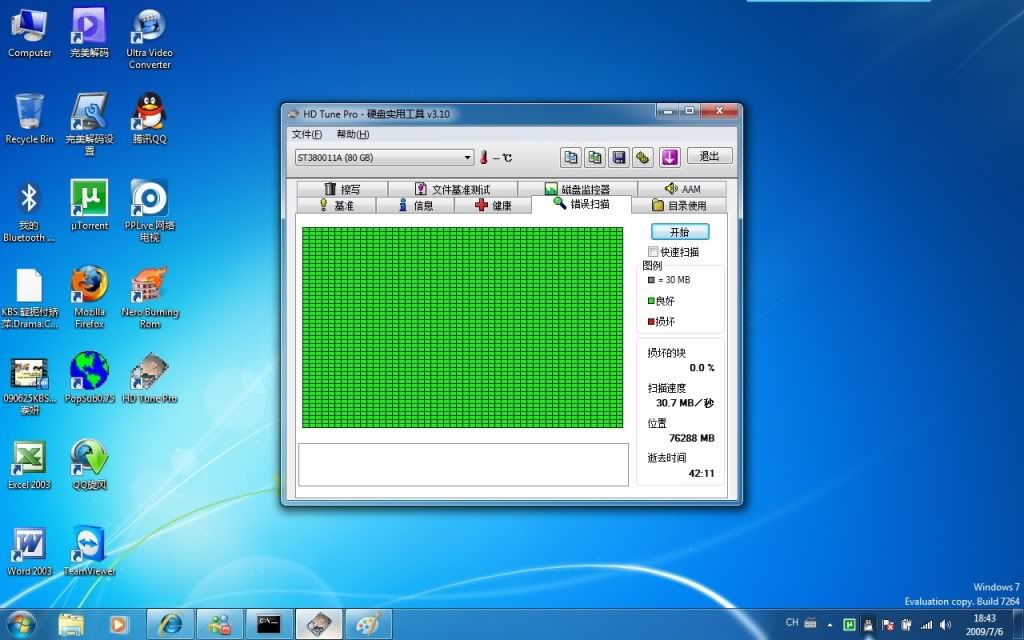Screen dimensions: 1024x640
Task: Click the copy text to clipboard icon
Action: click(x=570, y=157)
